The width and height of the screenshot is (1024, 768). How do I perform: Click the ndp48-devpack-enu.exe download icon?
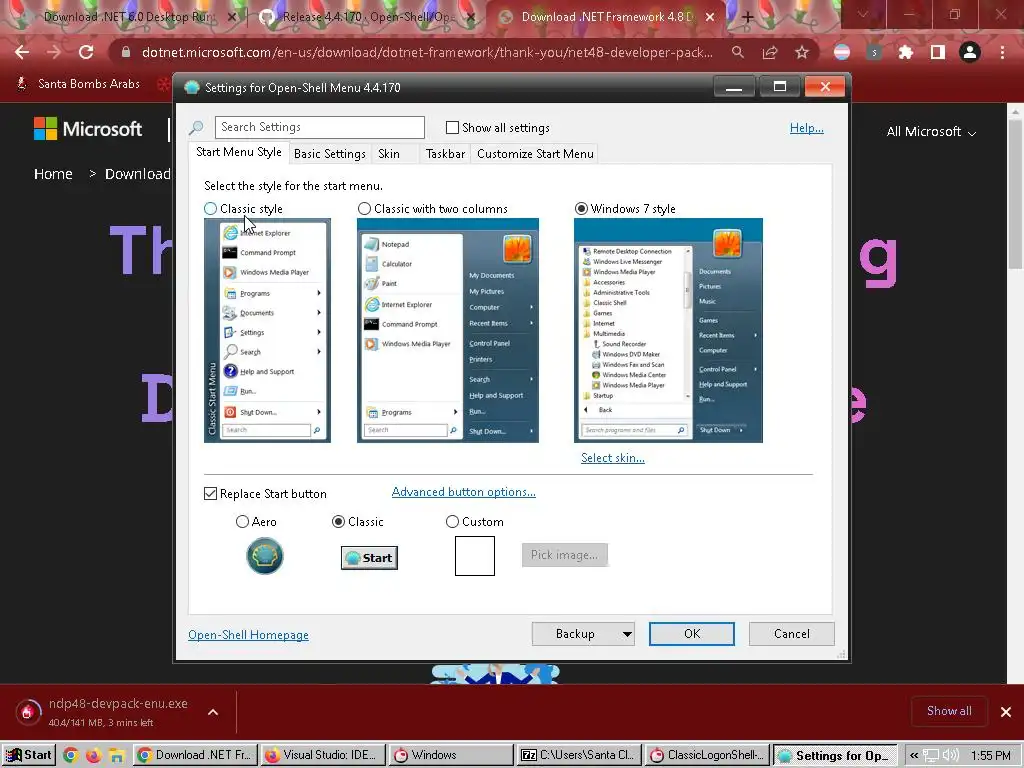[27, 712]
